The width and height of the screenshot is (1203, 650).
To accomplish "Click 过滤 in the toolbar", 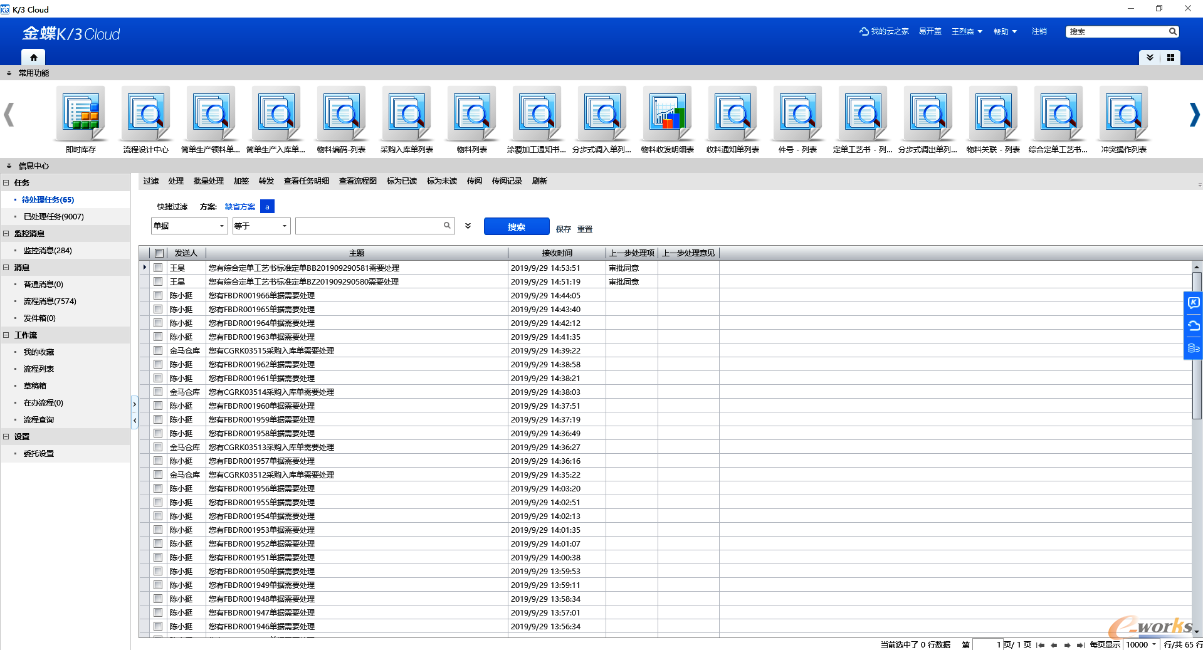I will pyautogui.click(x=151, y=181).
